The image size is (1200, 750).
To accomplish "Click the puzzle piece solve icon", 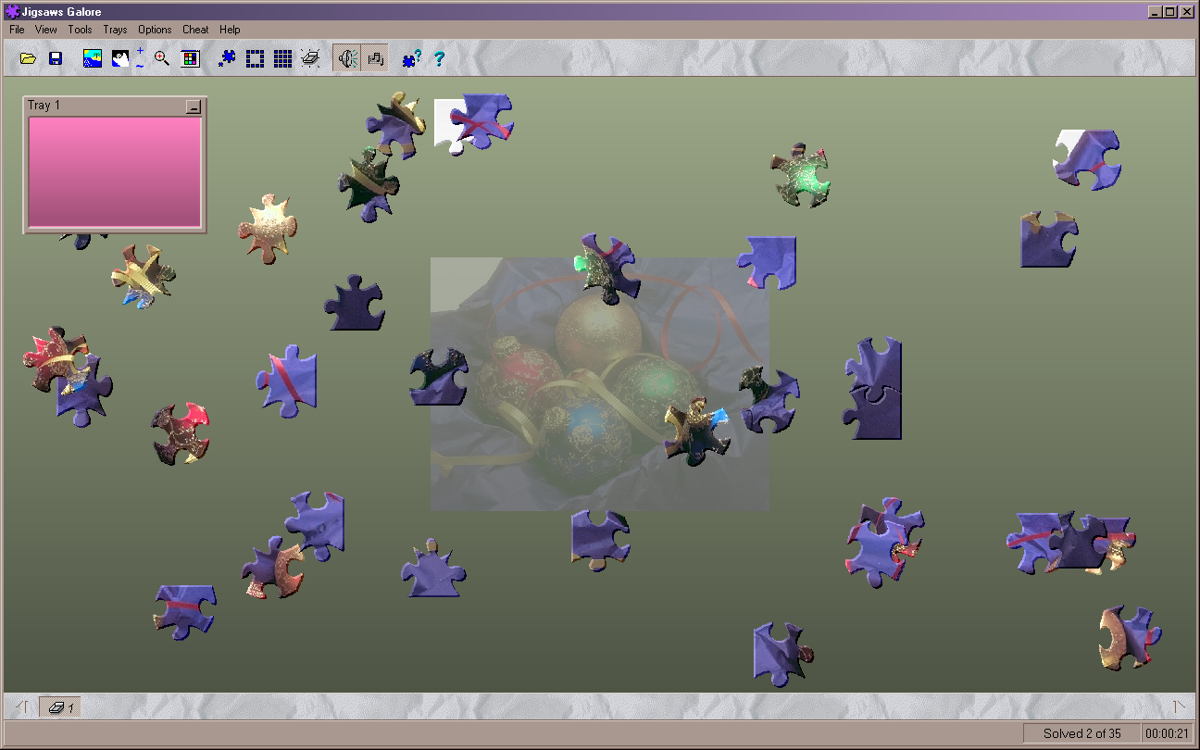I will [226, 58].
